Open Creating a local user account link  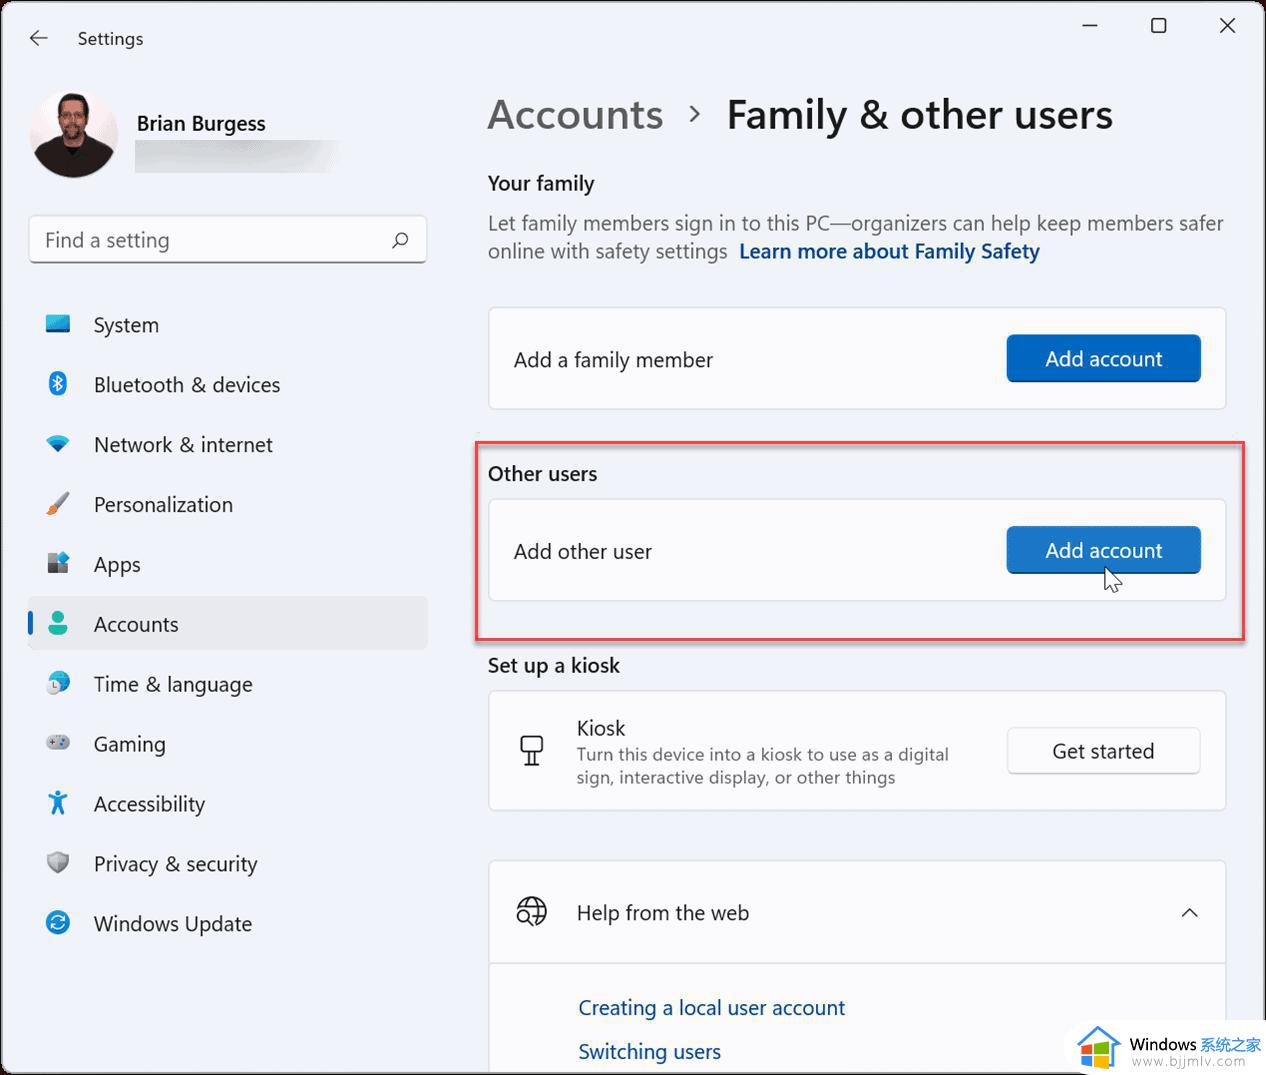(x=711, y=1007)
